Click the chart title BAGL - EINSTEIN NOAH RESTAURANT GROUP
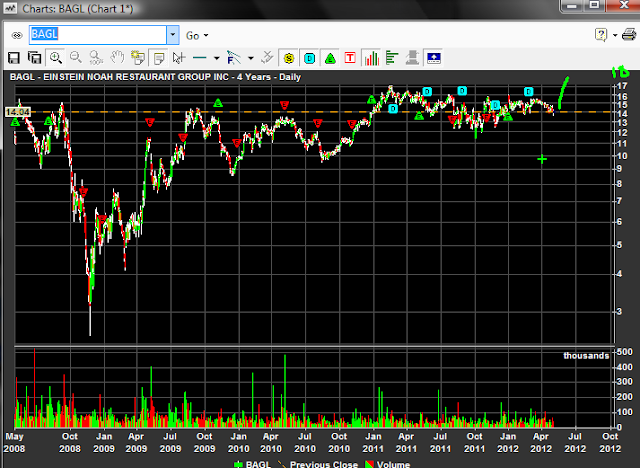Screen dimensions: 640x468 [x=155, y=77]
